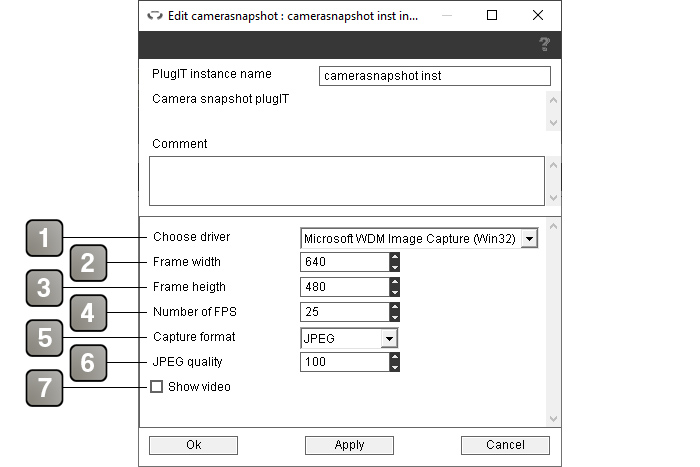Screen dimensions: 700x467
Task: Increase Frame width with up arrow
Action: tap(395, 257)
